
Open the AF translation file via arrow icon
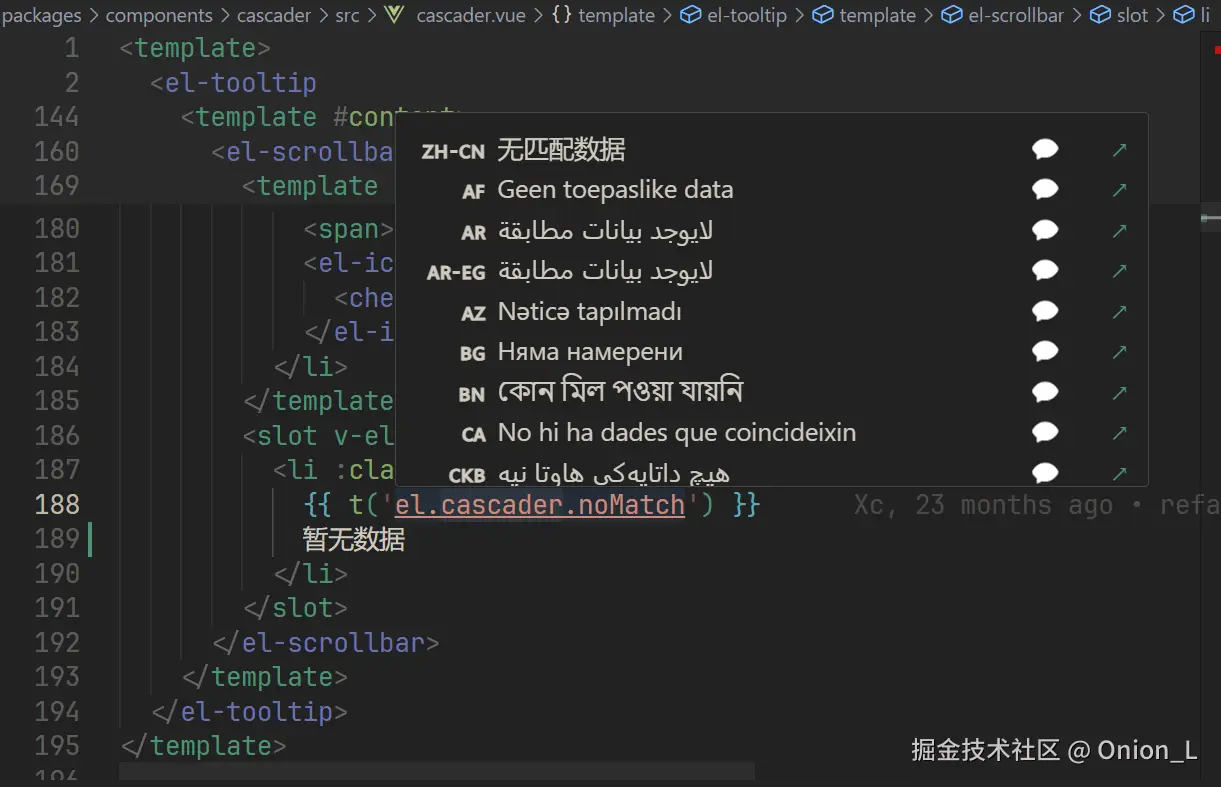pos(1119,189)
